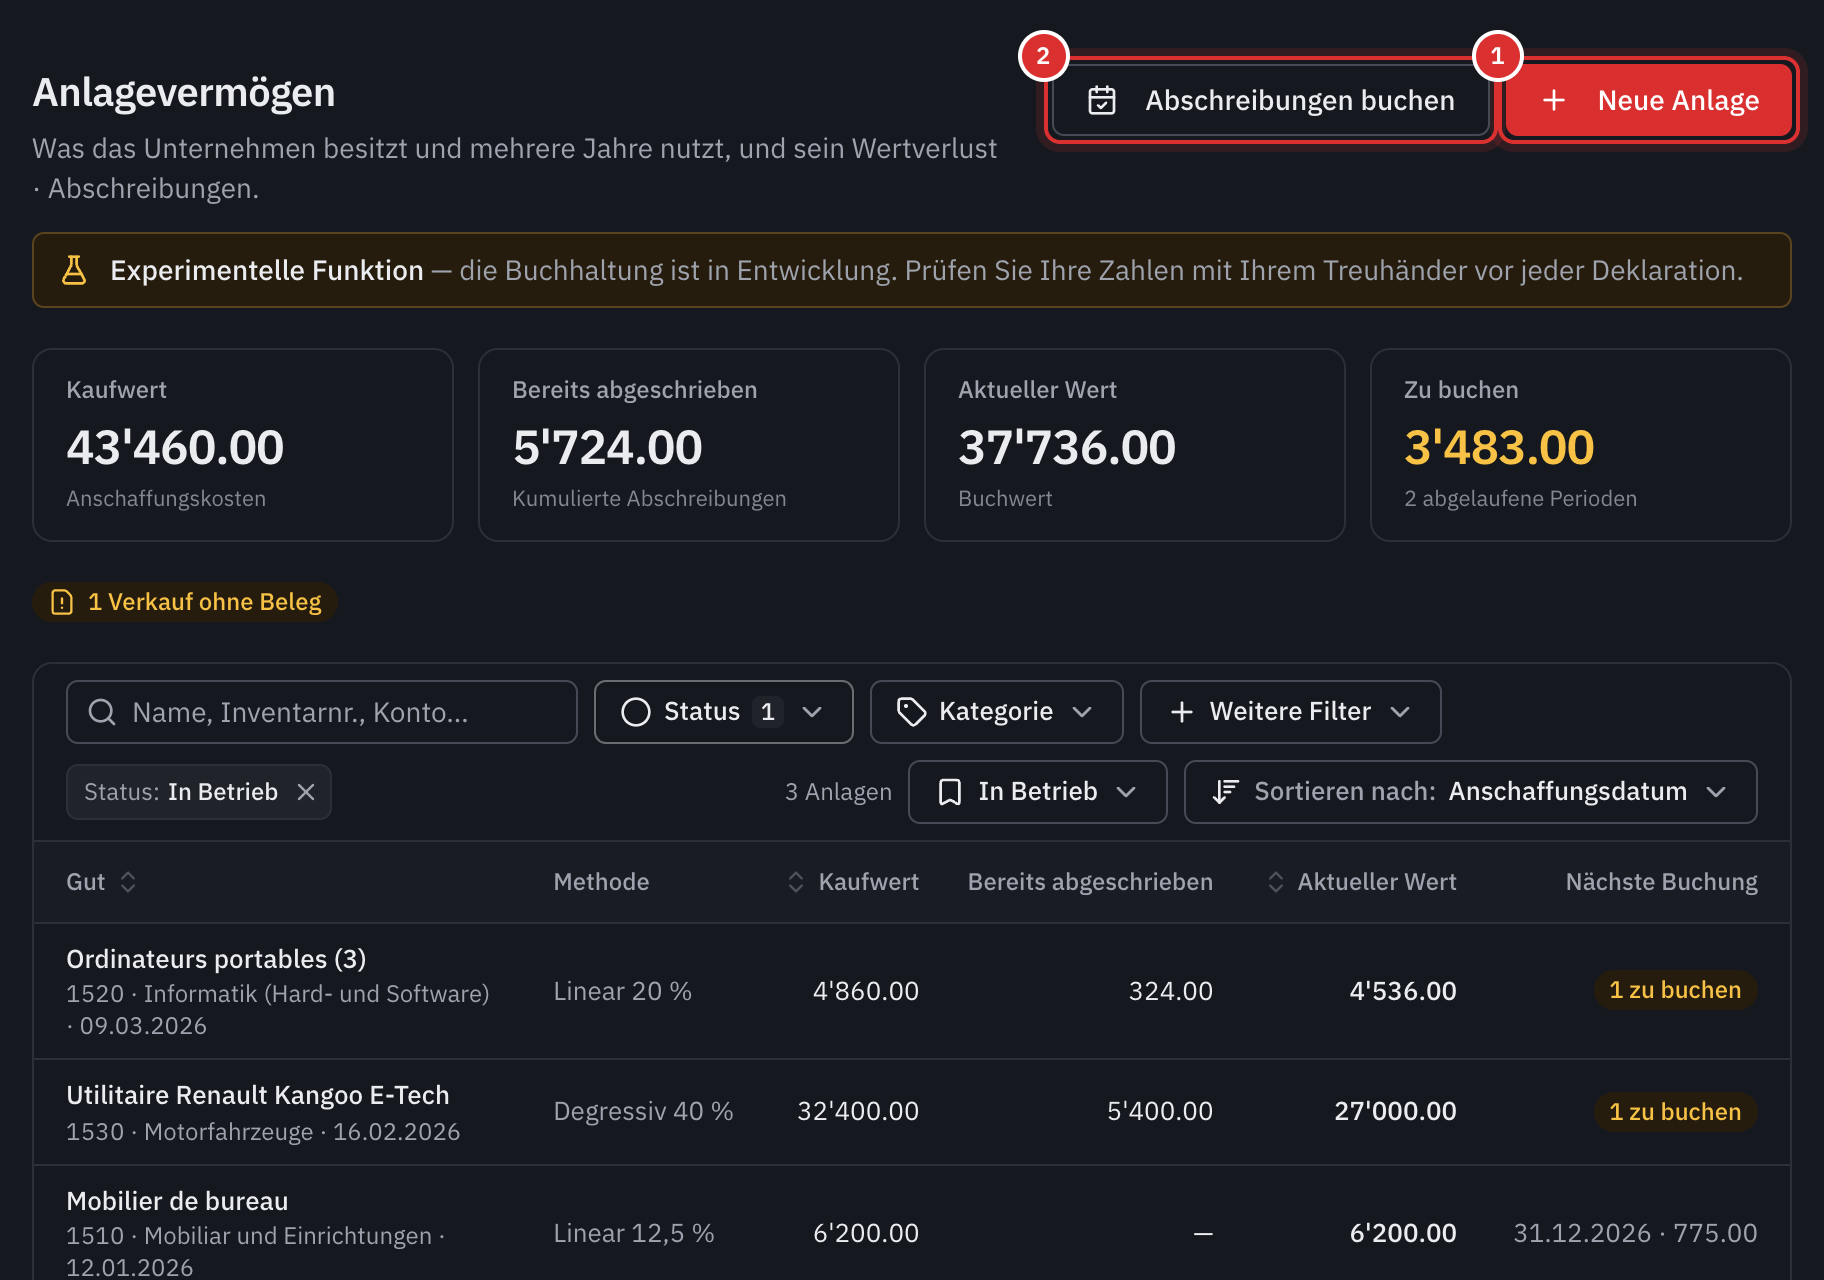Click the magnifier icon in the search field
The width and height of the screenshot is (1824, 1280).
point(102,712)
